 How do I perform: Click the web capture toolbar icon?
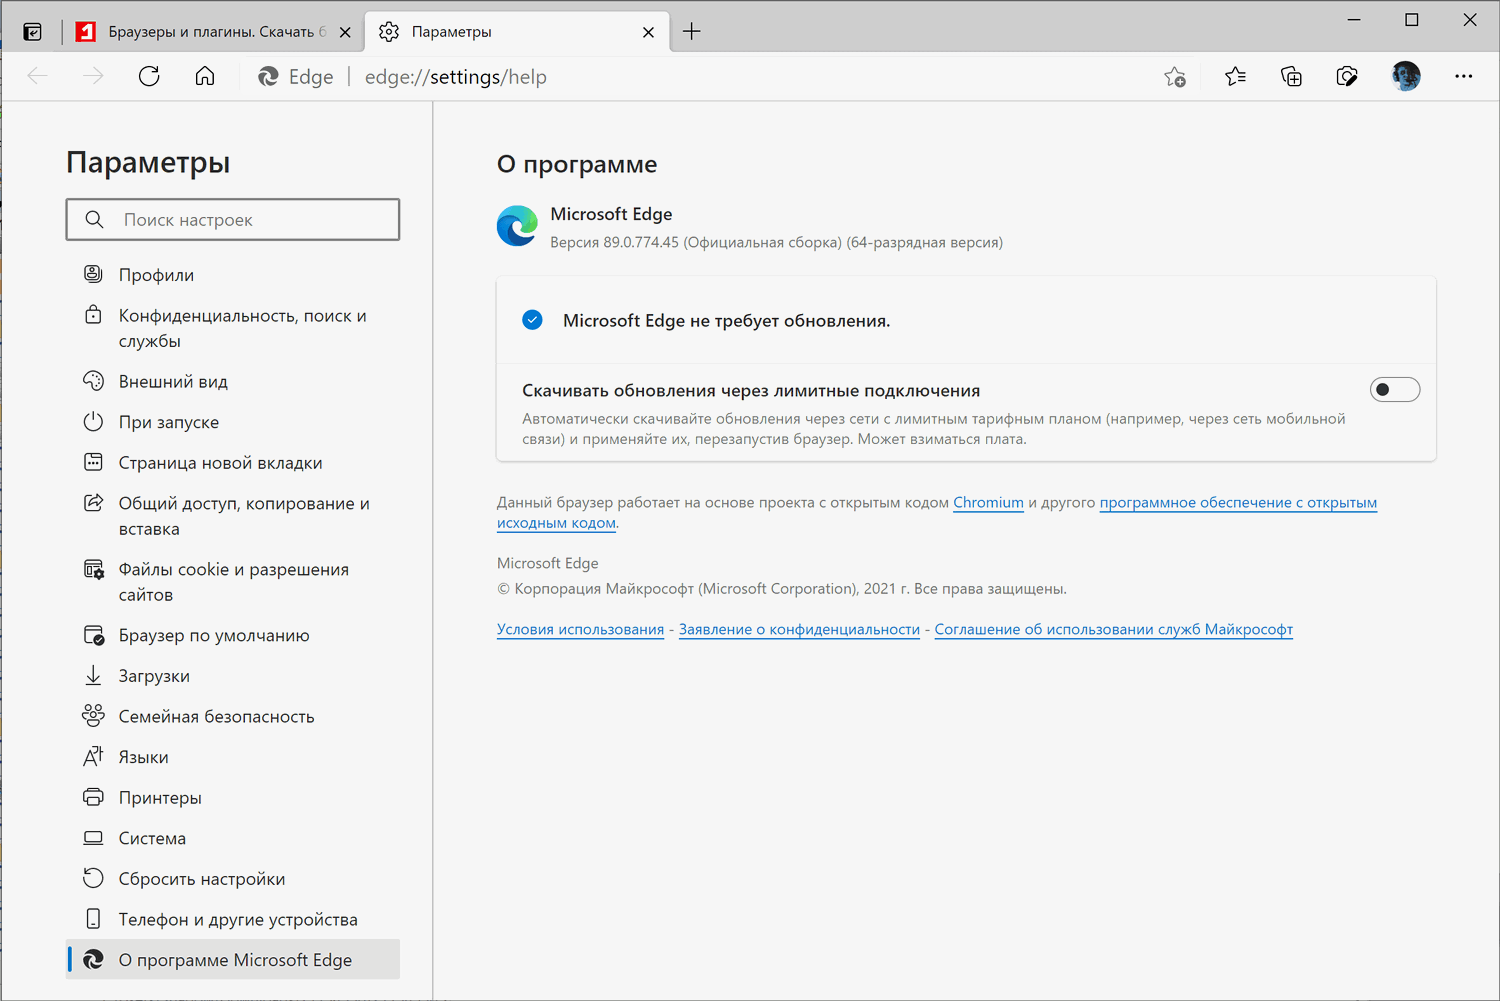[x=1347, y=76]
